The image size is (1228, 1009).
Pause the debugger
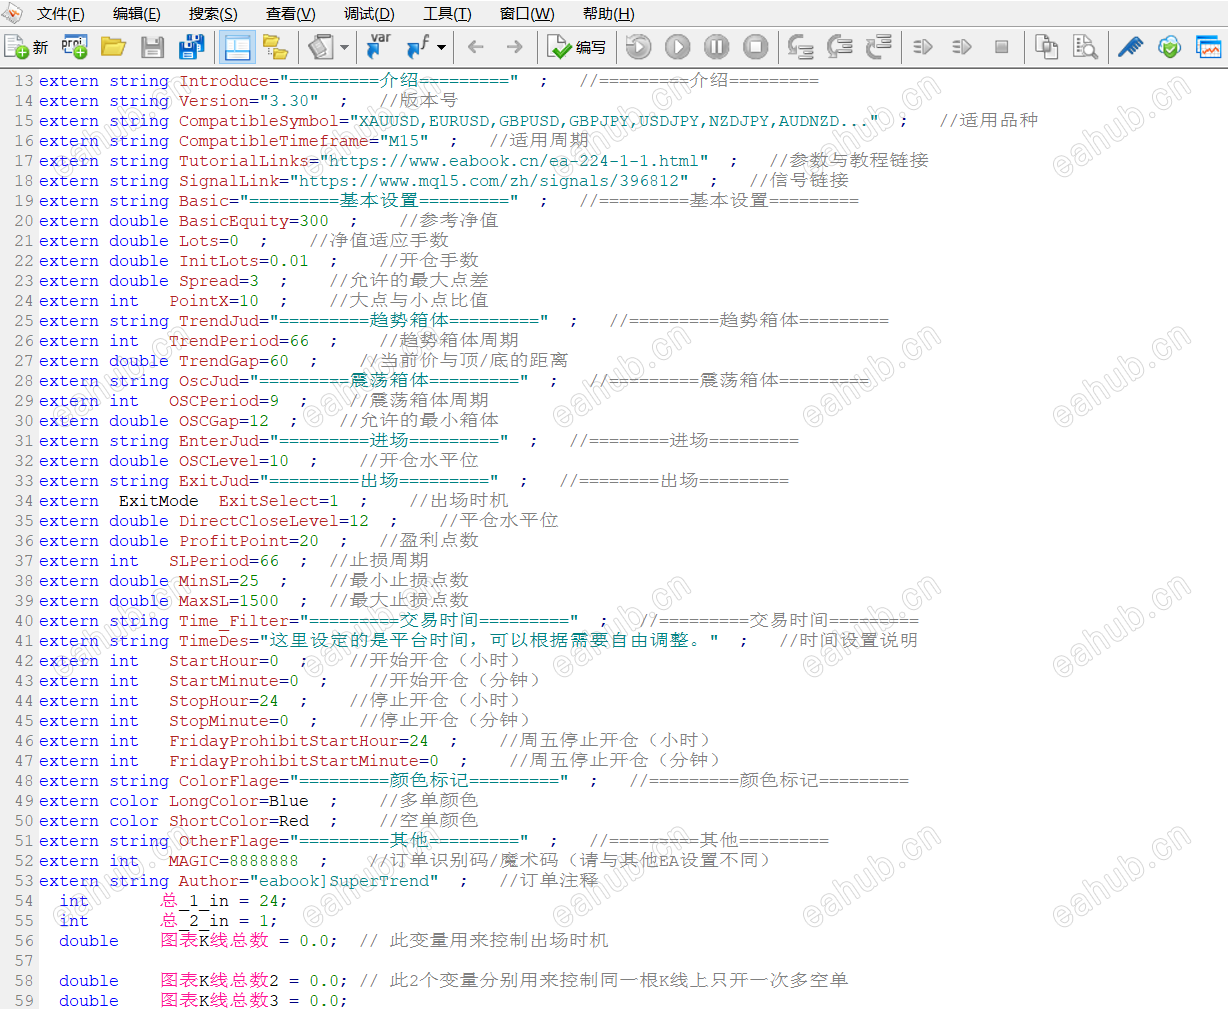point(717,47)
